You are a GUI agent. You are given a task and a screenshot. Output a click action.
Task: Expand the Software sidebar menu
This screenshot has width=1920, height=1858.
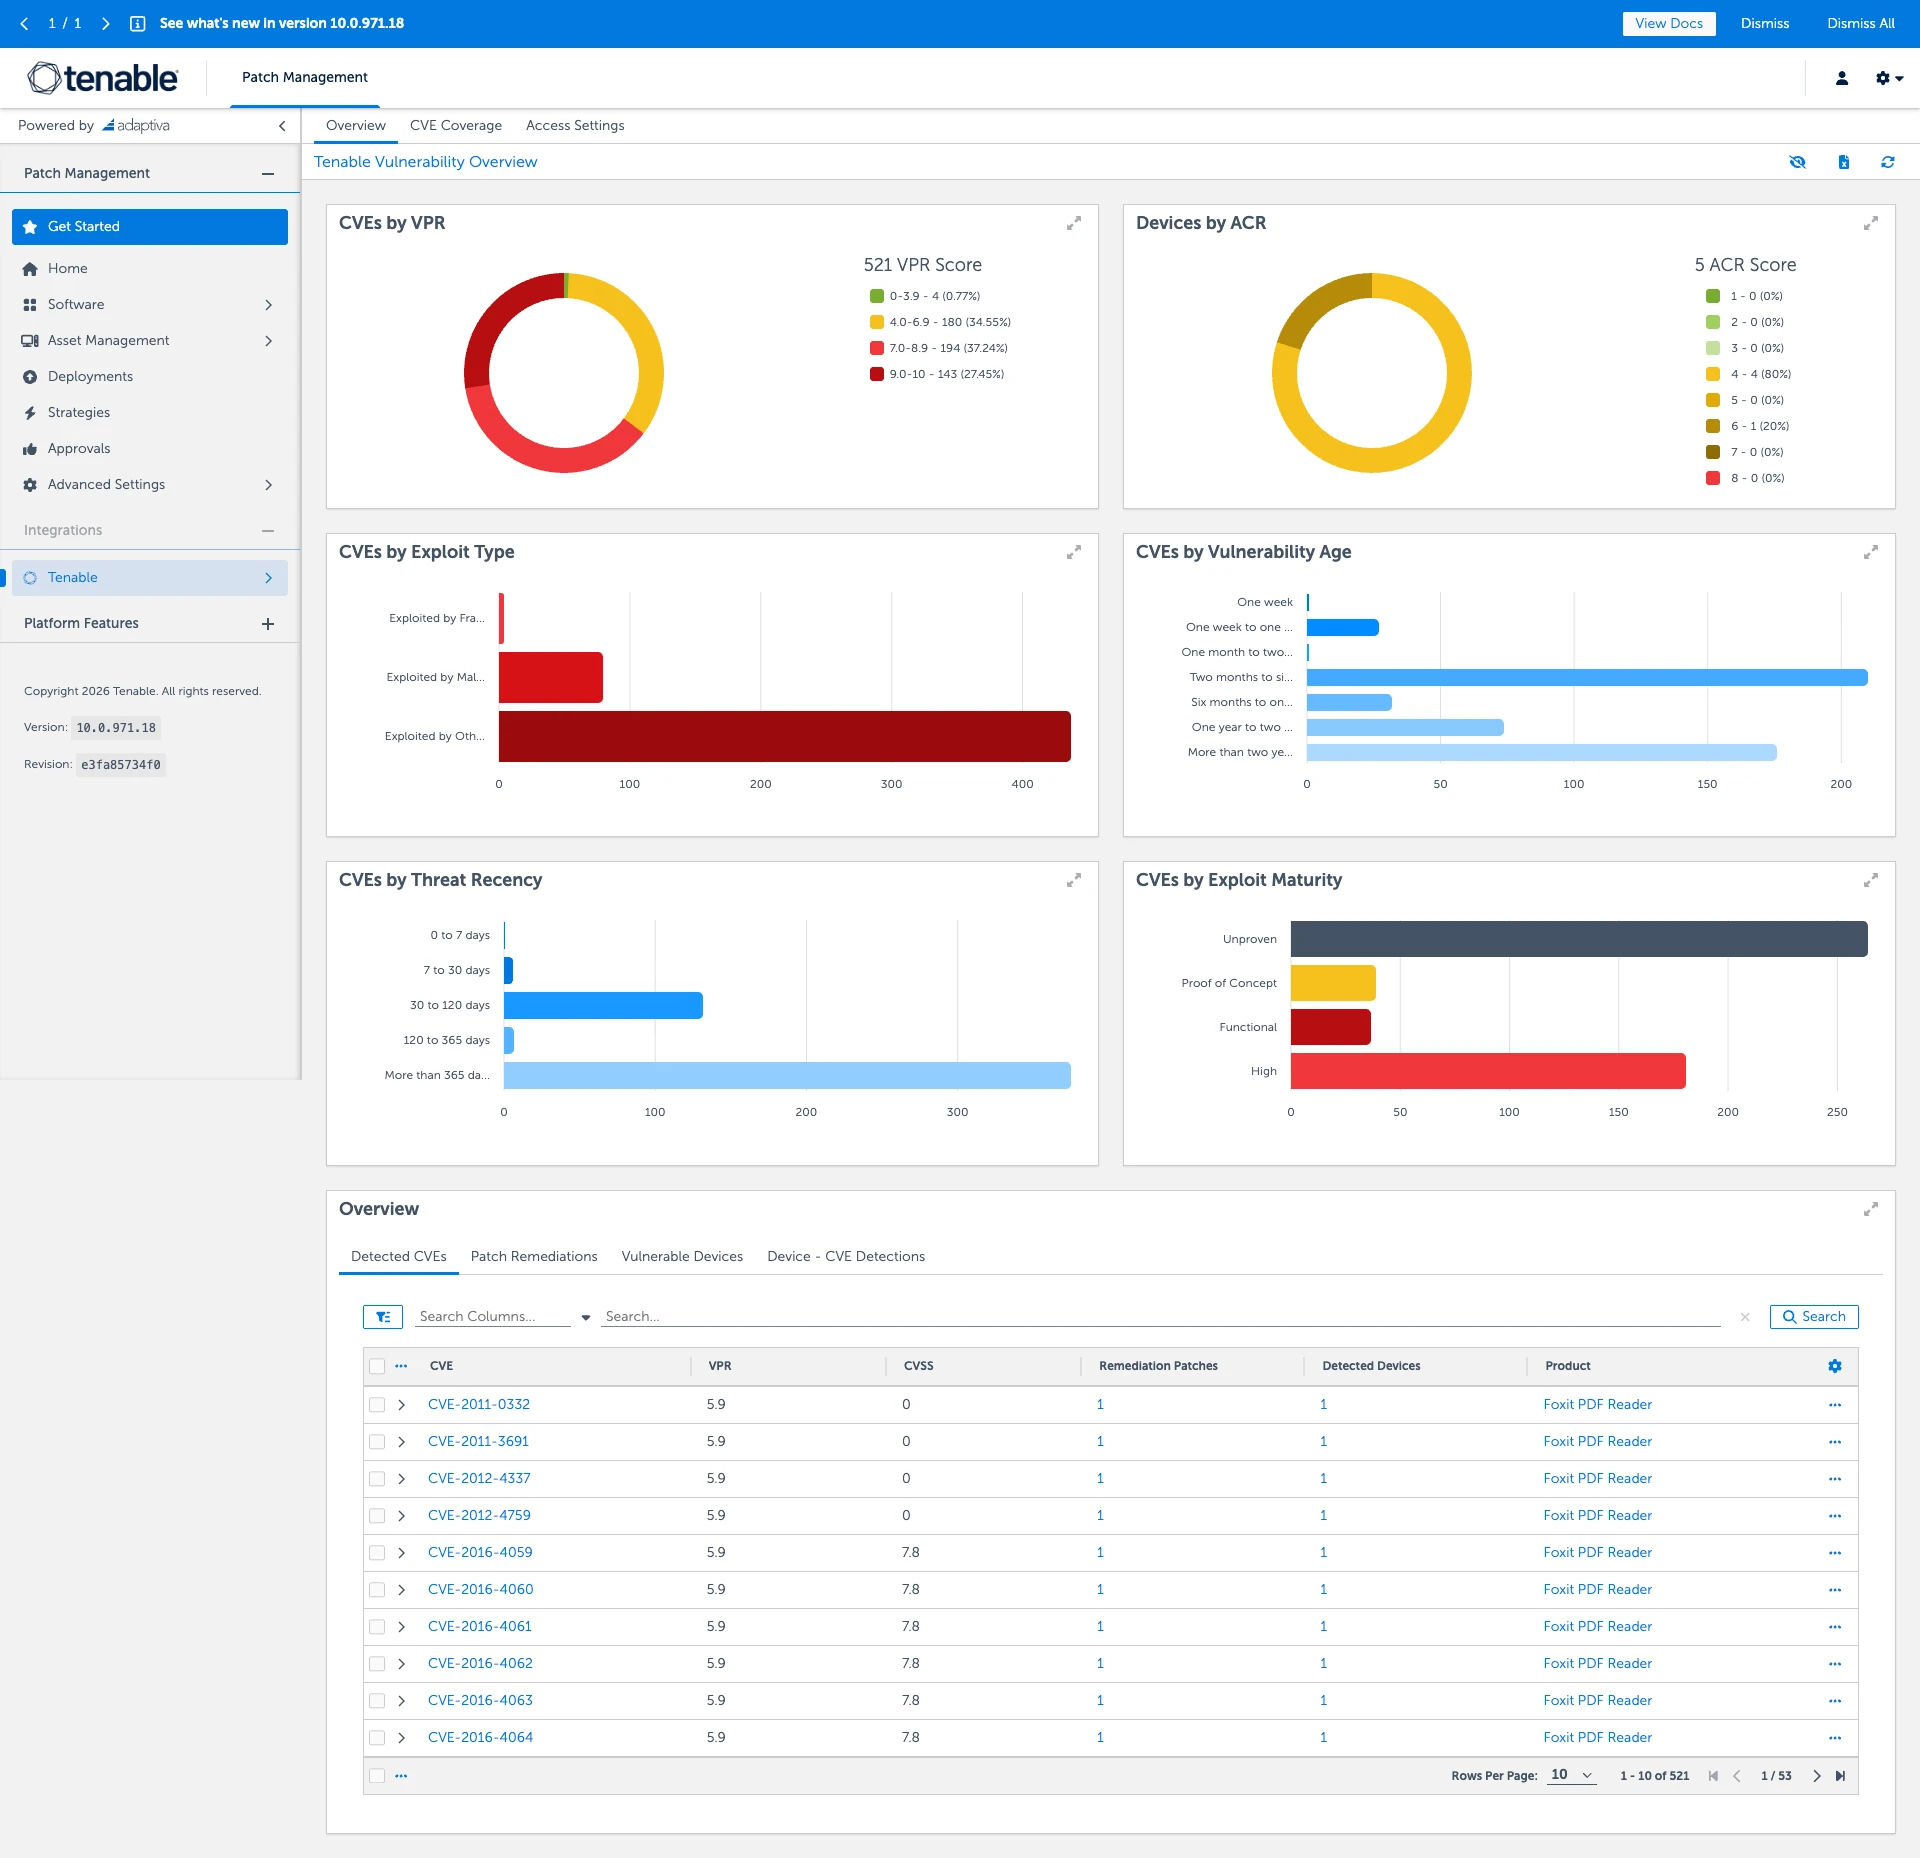[150, 305]
